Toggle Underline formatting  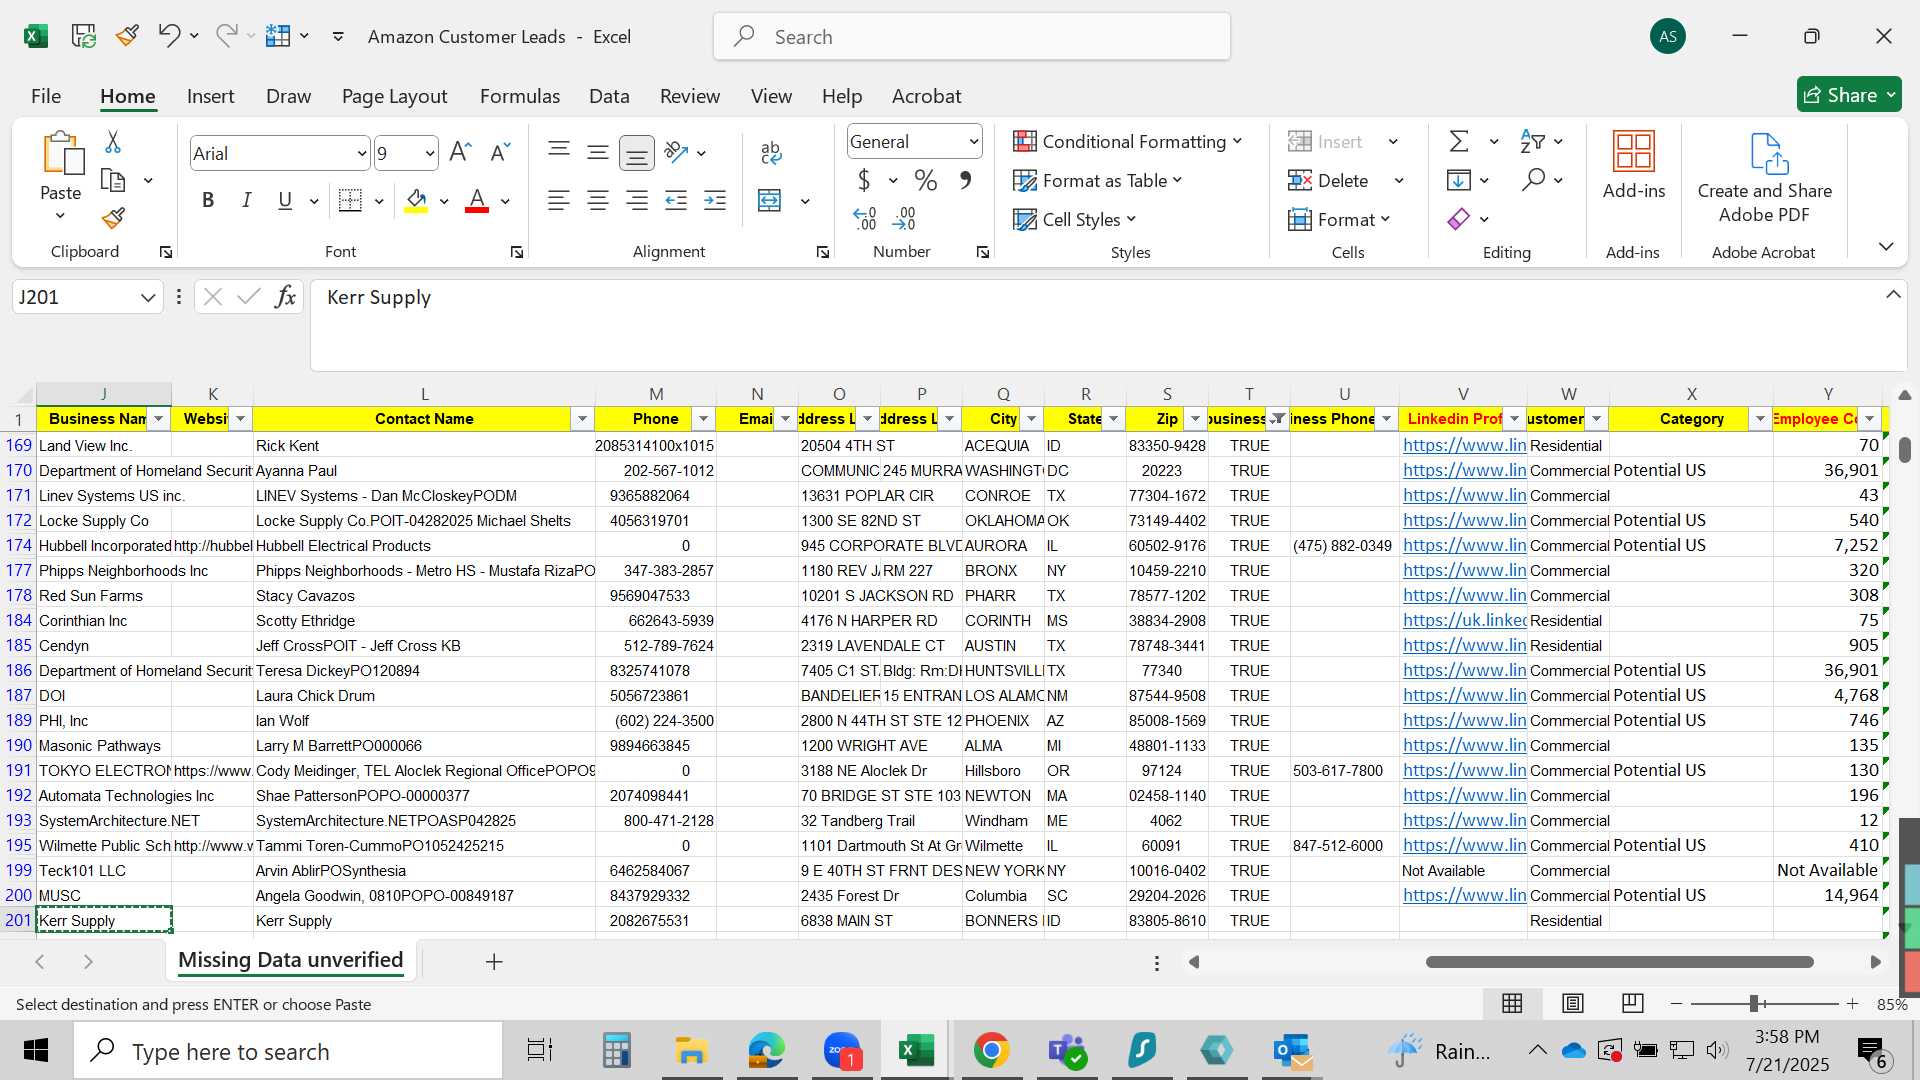coord(285,201)
